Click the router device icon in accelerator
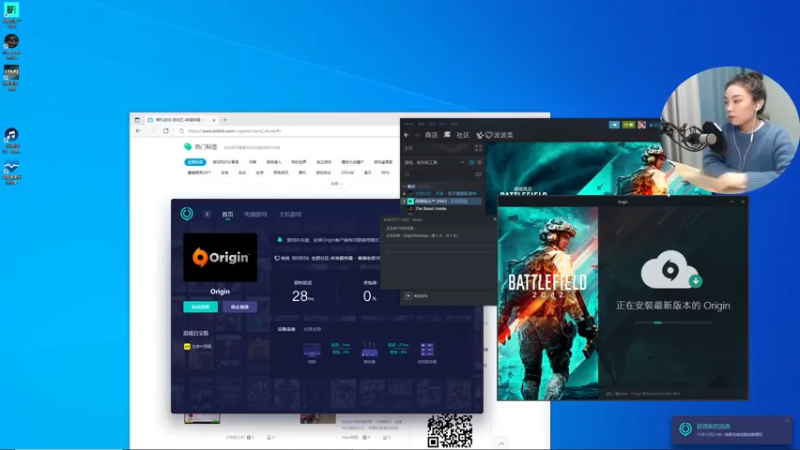The height and width of the screenshot is (450, 800). [369, 350]
